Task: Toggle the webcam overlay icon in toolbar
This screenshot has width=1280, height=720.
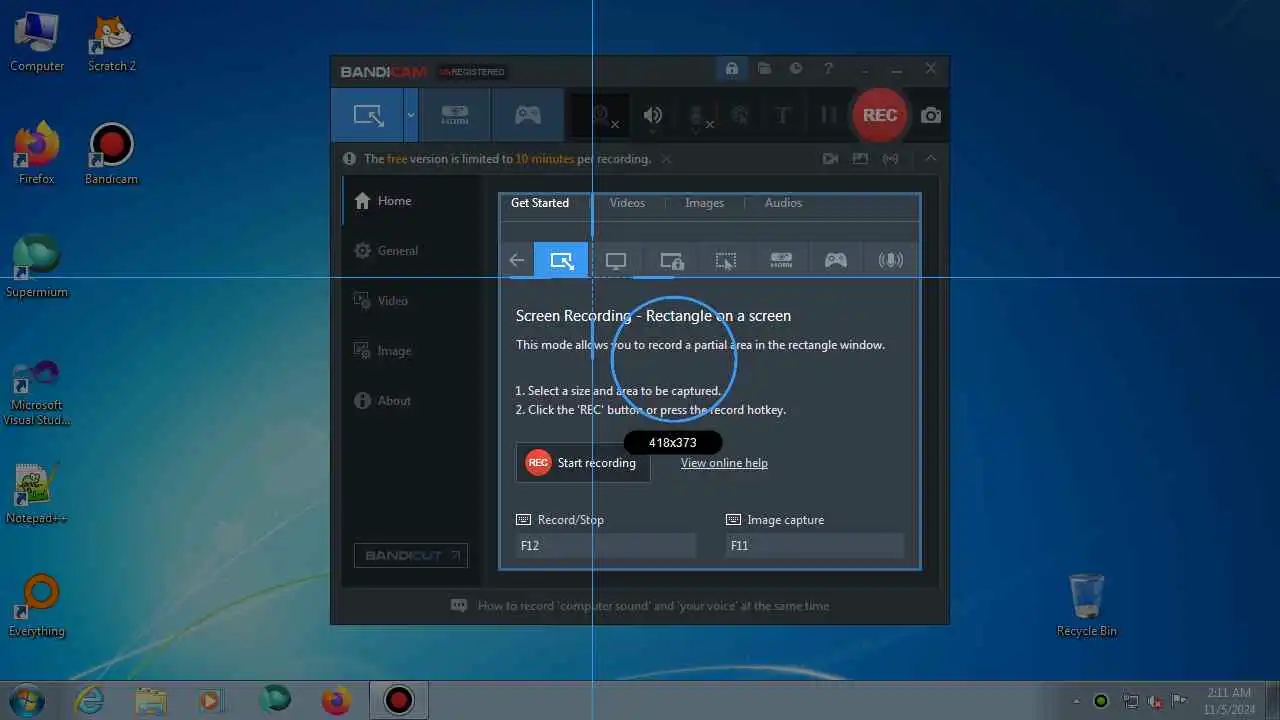Action: pyautogui.click(x=600, y=115)
